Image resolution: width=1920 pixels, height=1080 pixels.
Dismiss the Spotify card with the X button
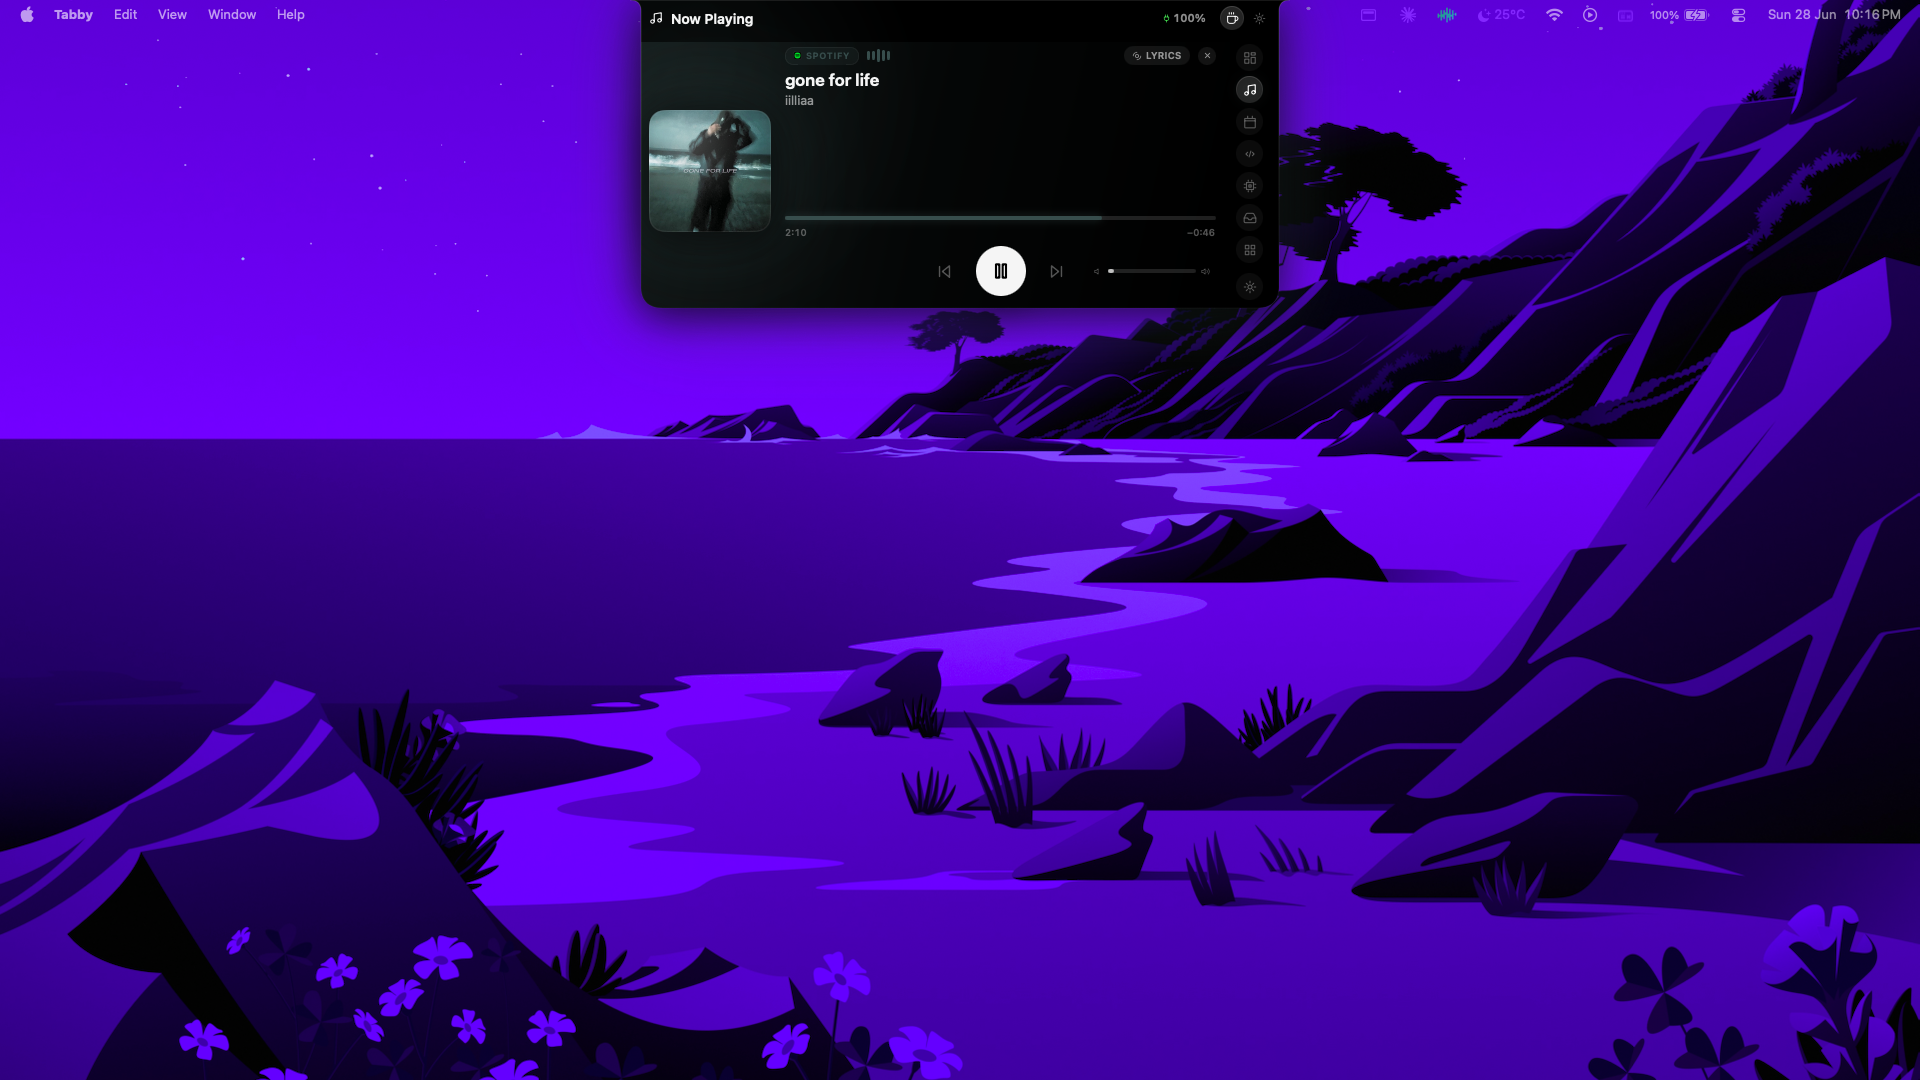[1208, 56]
